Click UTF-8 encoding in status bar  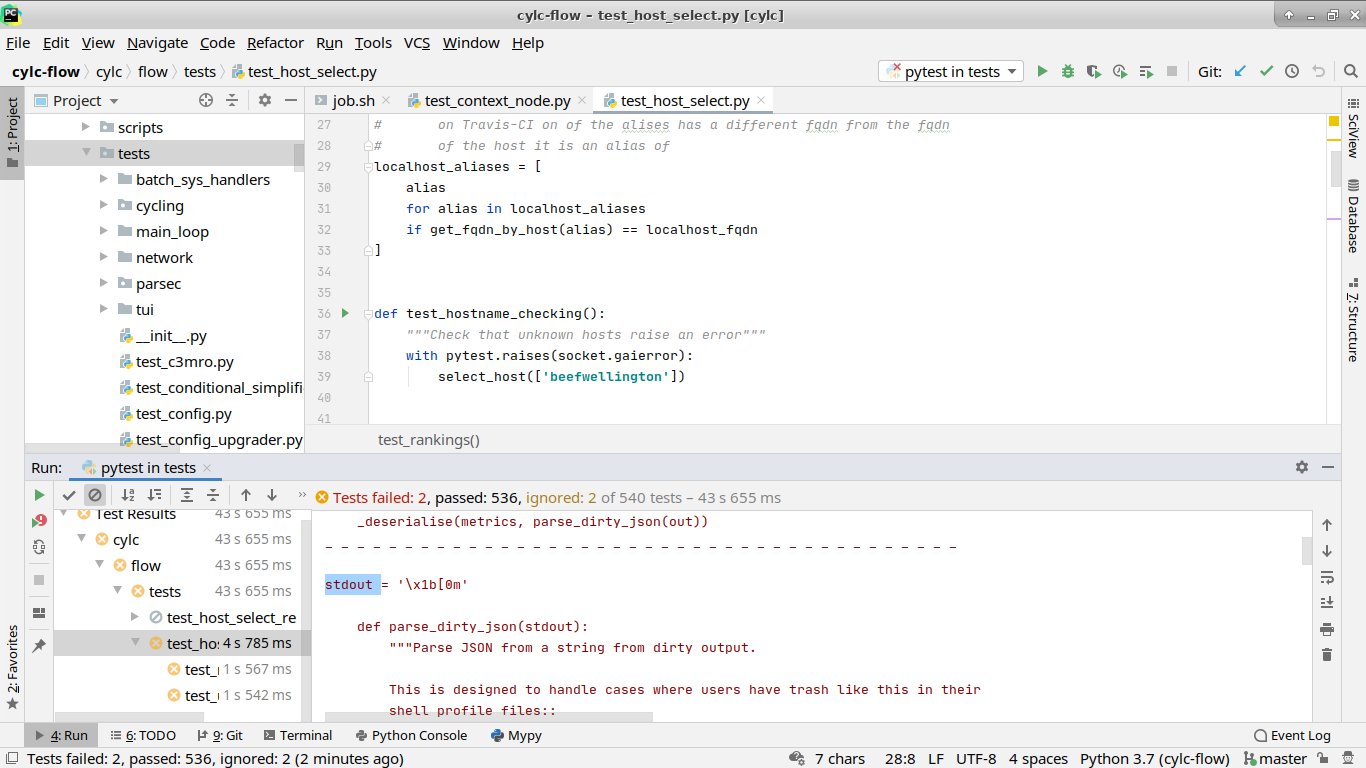(976, 759)
